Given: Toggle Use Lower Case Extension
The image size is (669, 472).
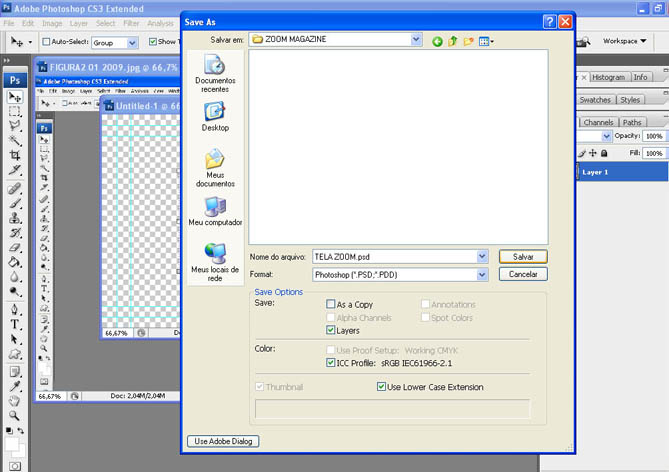Looking at the screenshot, I should (x=382, y=387).
